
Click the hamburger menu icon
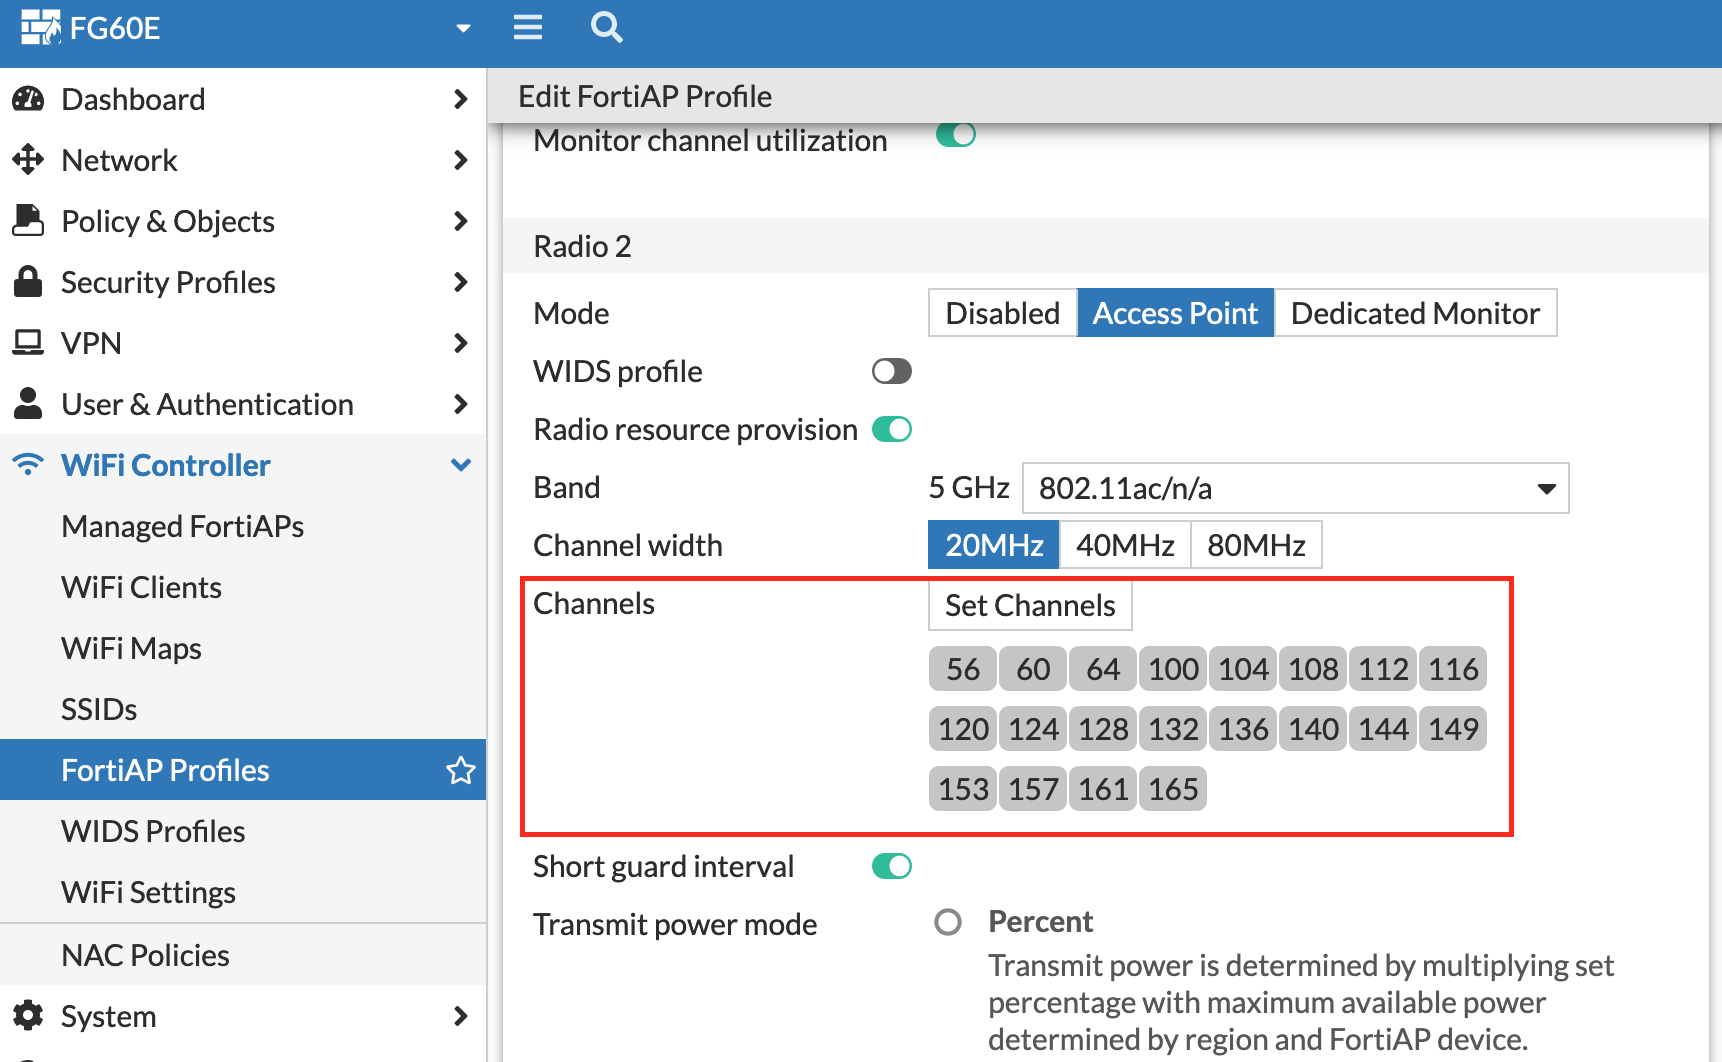[x=527, y=28]
